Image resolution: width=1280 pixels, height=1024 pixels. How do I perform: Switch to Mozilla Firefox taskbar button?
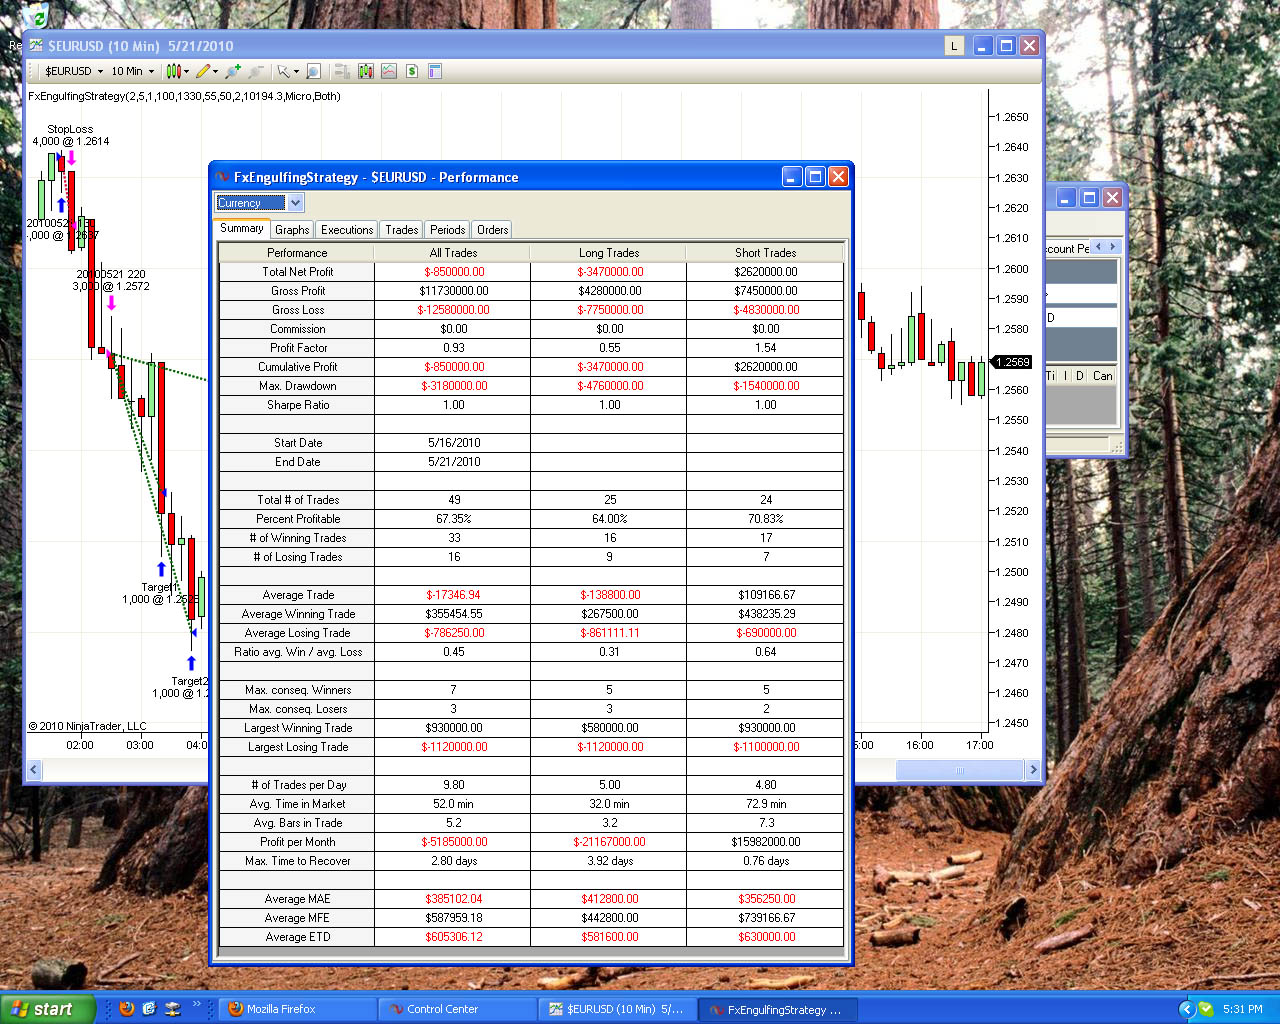point(296,1009)
